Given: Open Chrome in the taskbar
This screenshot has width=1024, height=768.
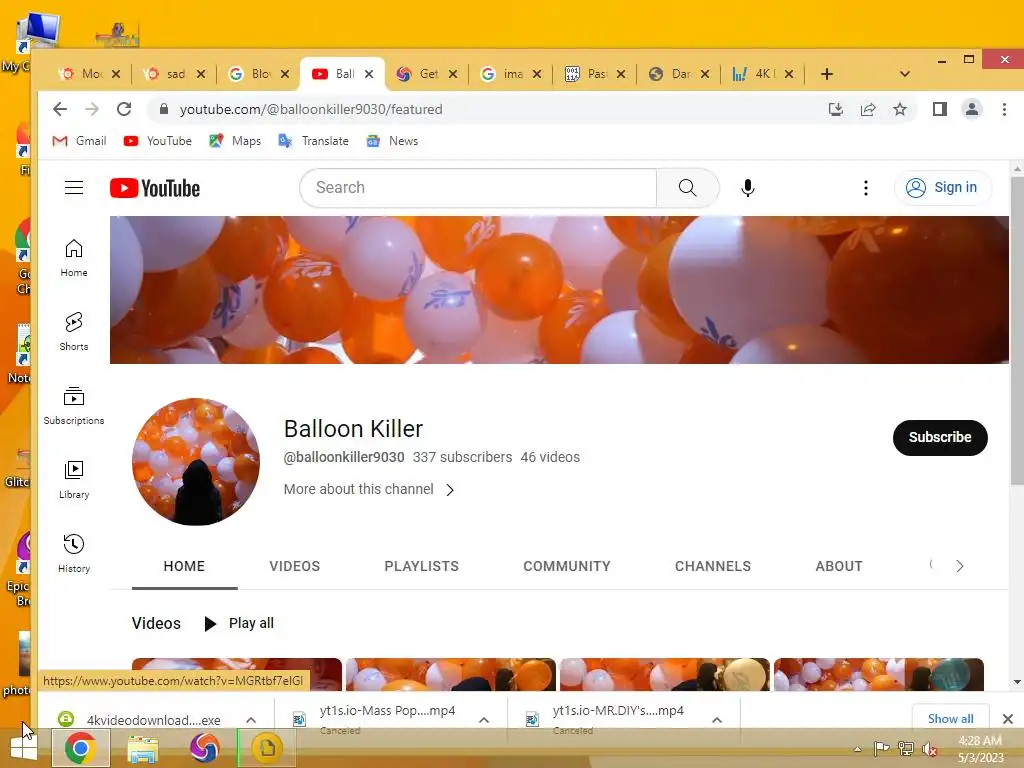Looking at the screenshot, I should click(x=80, y=748).
